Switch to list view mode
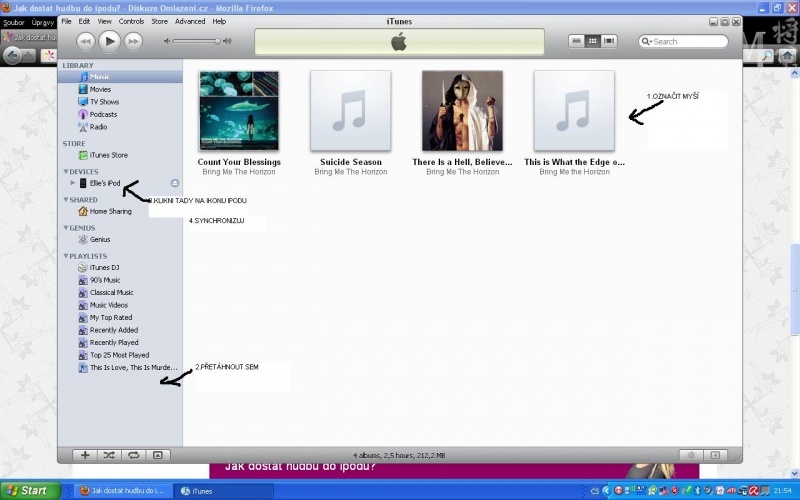Viewport: 800px width, 500px height. coord(576,41)
